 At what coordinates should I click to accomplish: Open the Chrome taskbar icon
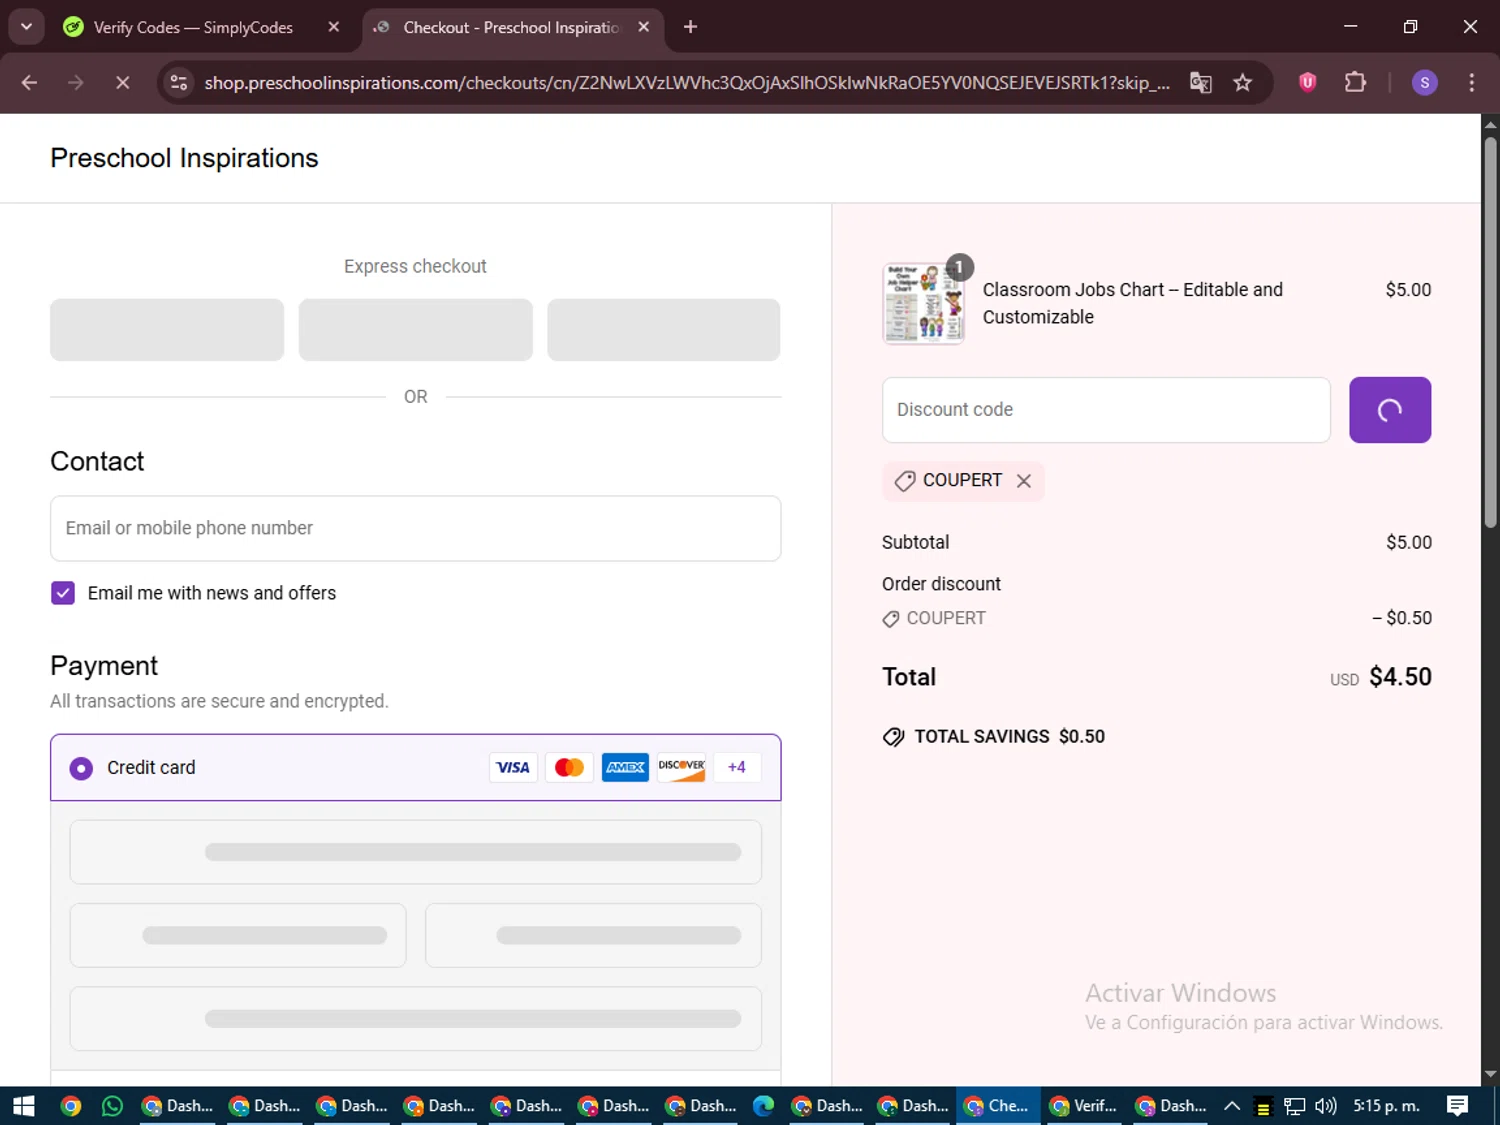pos(70,1106)
